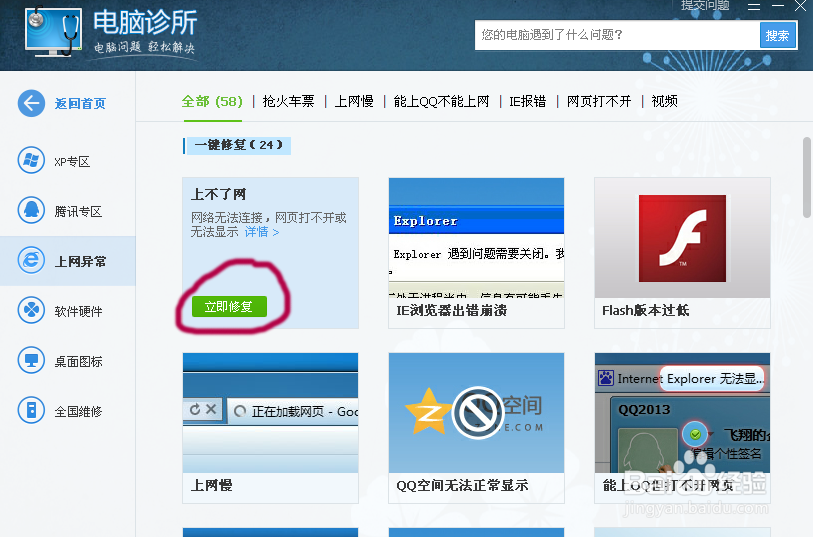Open the 上网慢 category tab
This screenshot has width=813, height=537.
(x=354, y=101)
